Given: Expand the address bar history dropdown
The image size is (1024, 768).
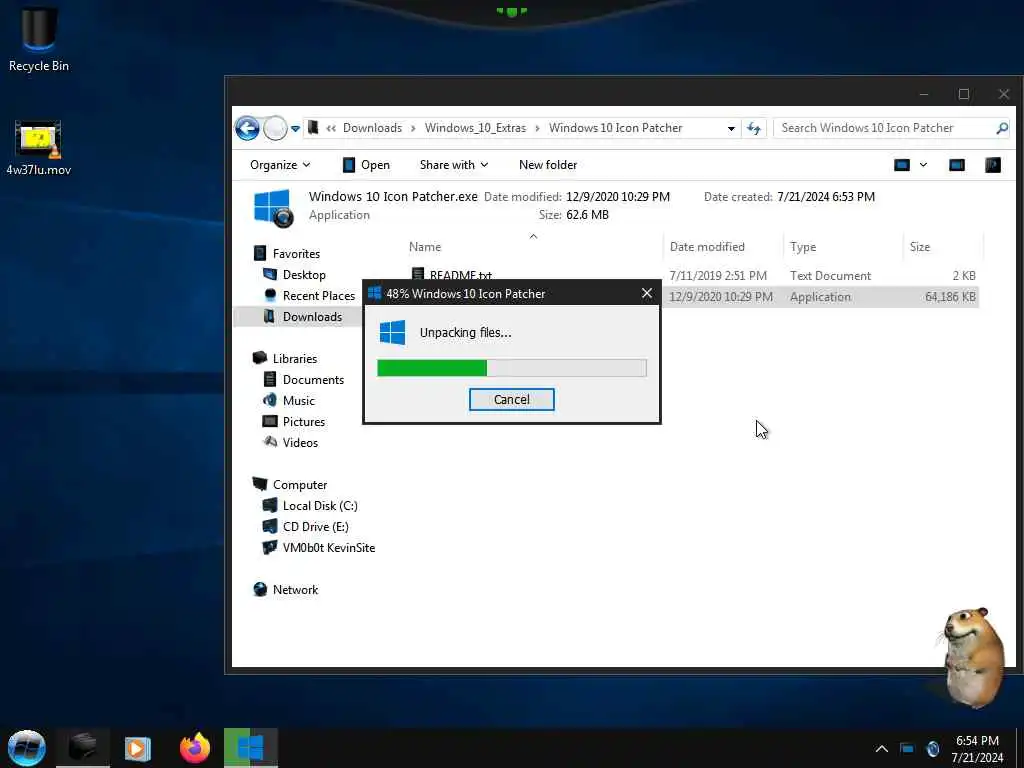Looking at the screenshot, I should coord(731,129).
